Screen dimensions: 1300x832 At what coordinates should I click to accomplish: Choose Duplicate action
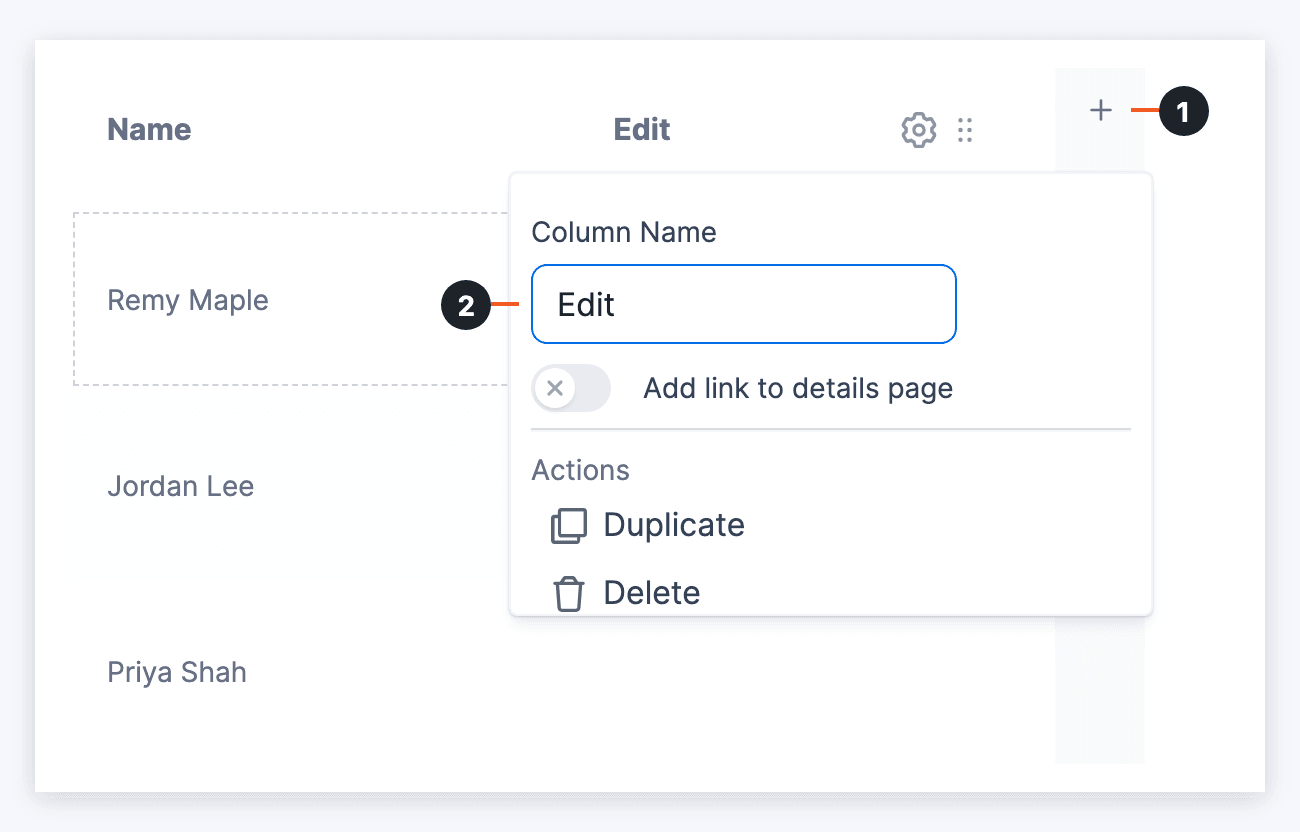click(648, 525)
